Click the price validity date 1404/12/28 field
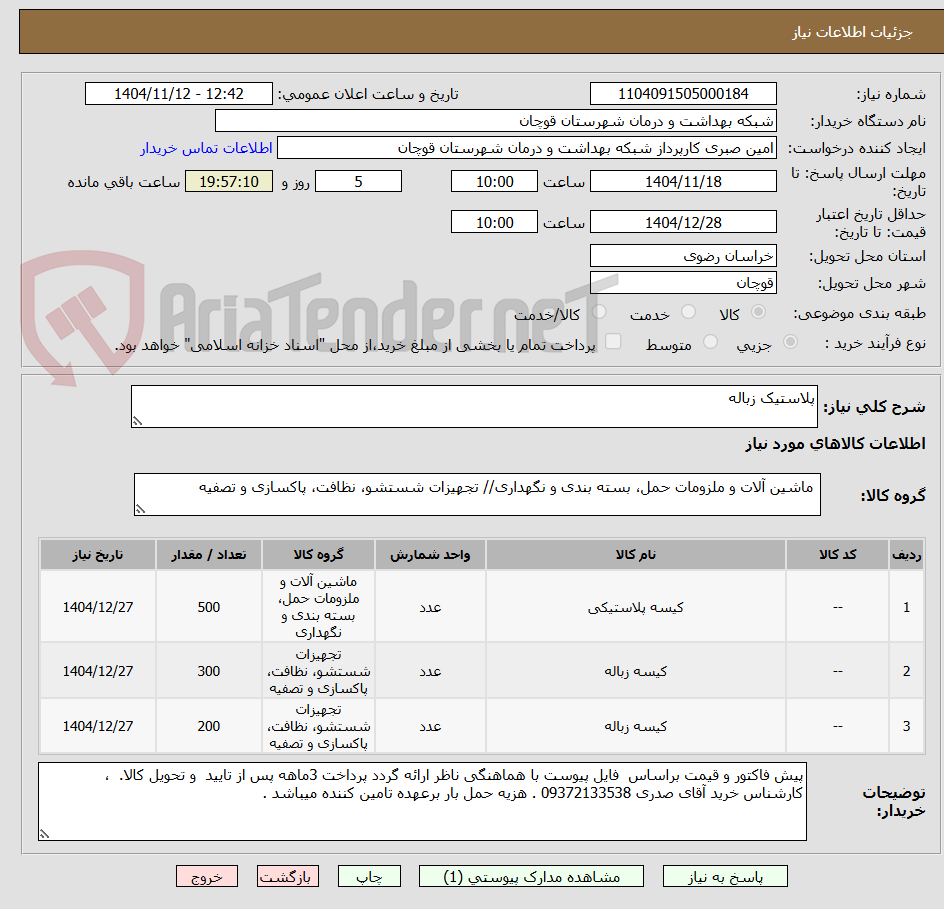Image resolution: width=944 pixels, height=909 pixels. click(x=683, y=222)
